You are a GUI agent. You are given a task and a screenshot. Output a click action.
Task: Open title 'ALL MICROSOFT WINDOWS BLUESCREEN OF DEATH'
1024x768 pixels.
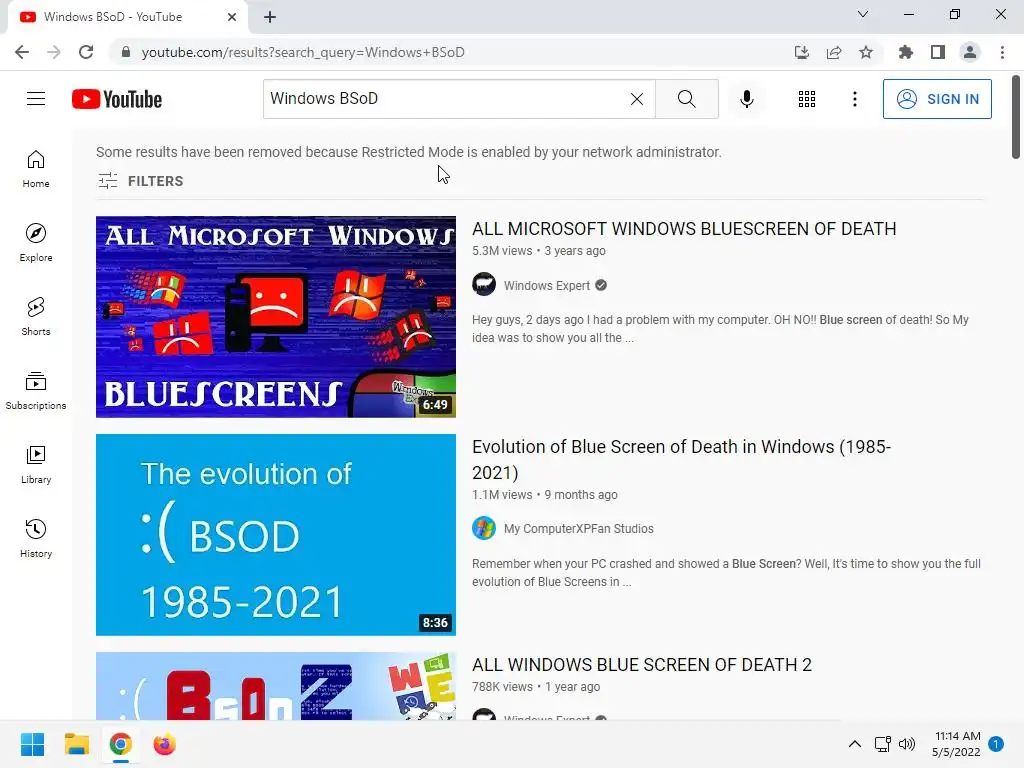click(684, 229)
